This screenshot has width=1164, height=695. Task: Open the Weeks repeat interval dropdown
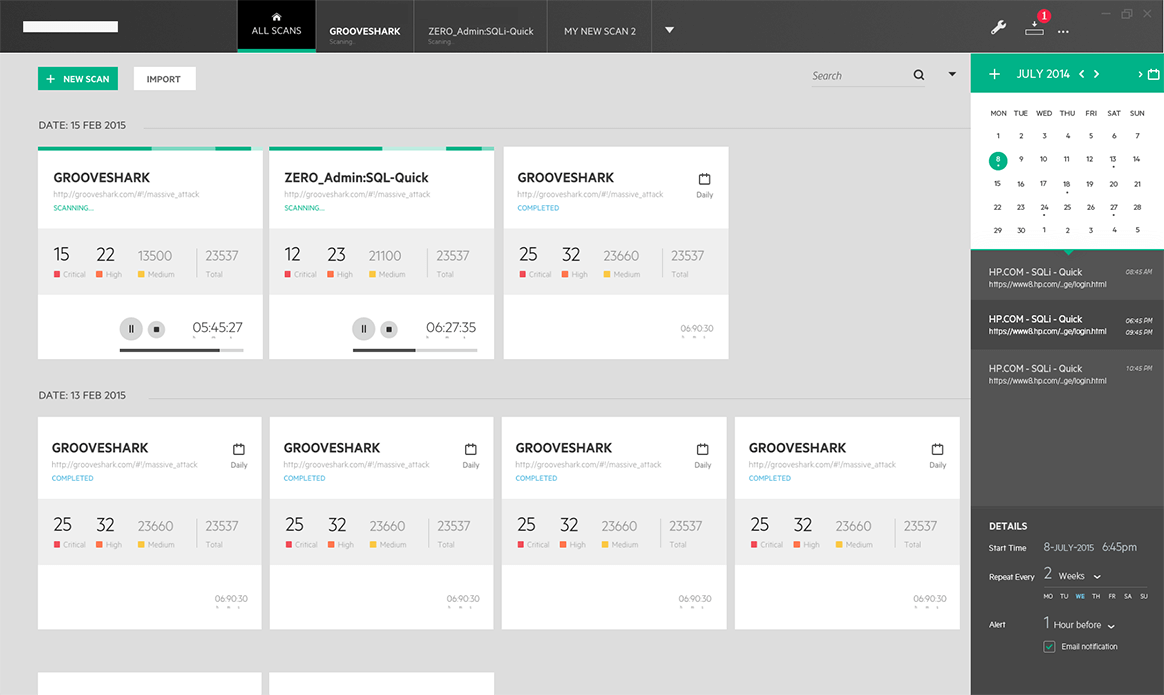1097,577
